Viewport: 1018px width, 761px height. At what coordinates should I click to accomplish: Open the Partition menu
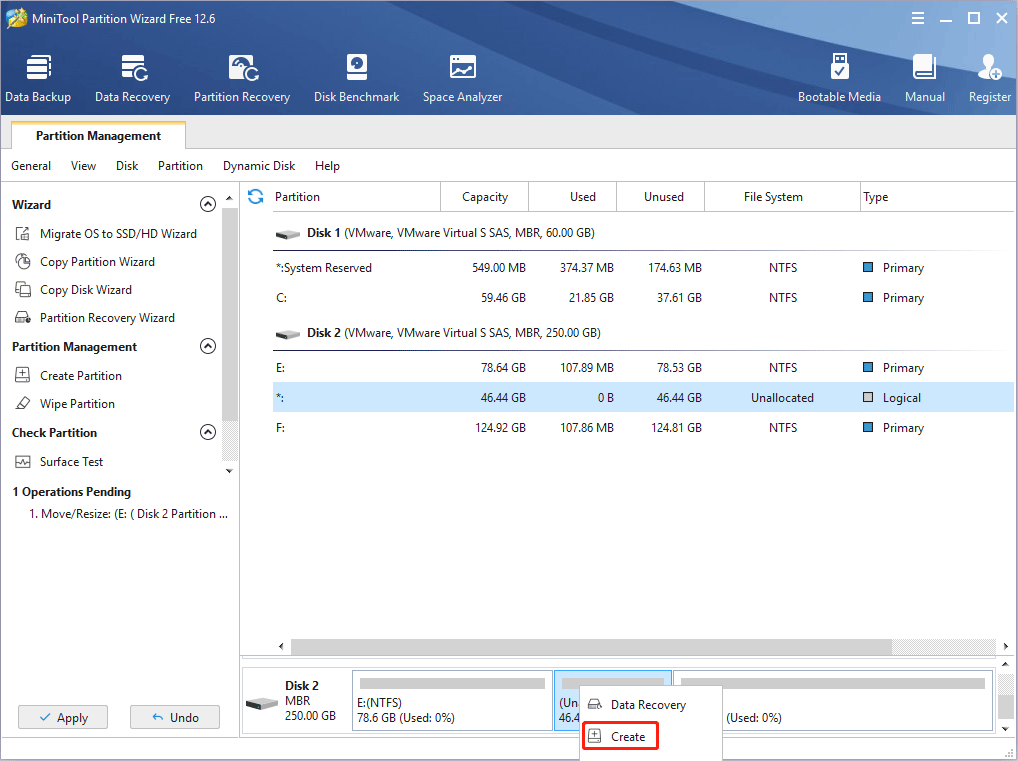[x=180, y=166]
